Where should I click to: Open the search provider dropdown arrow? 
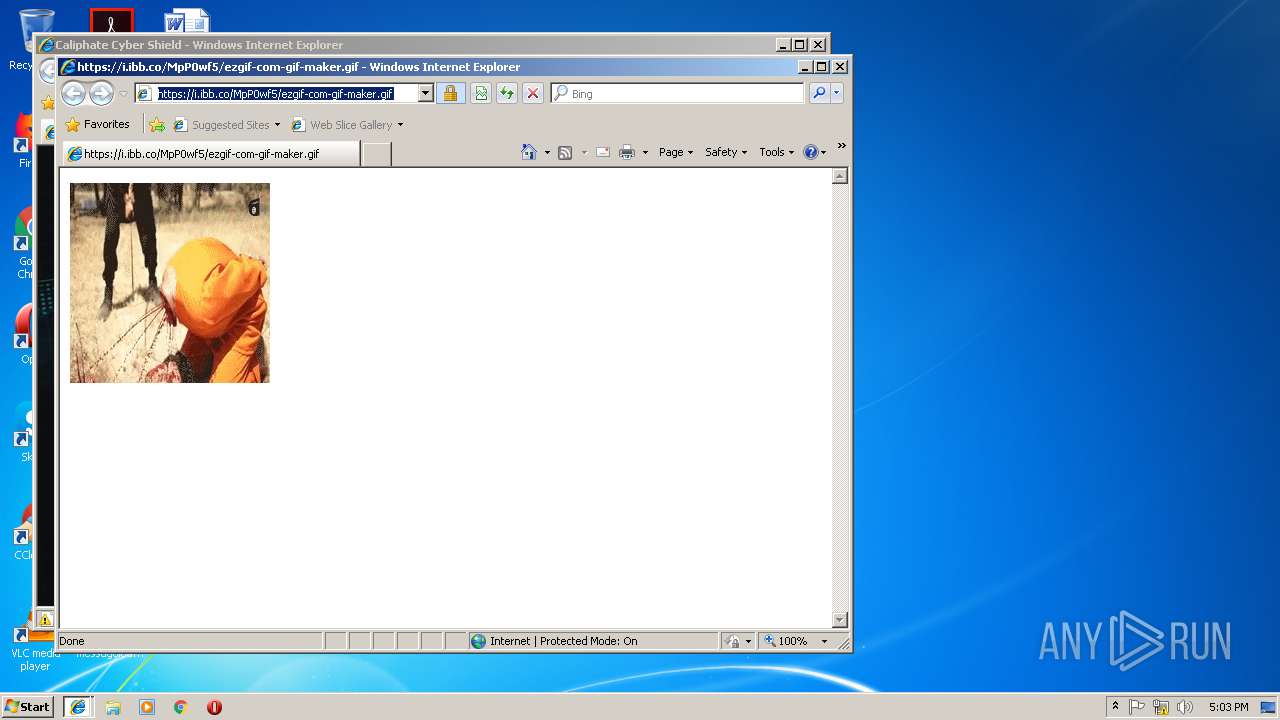(837, 94)
